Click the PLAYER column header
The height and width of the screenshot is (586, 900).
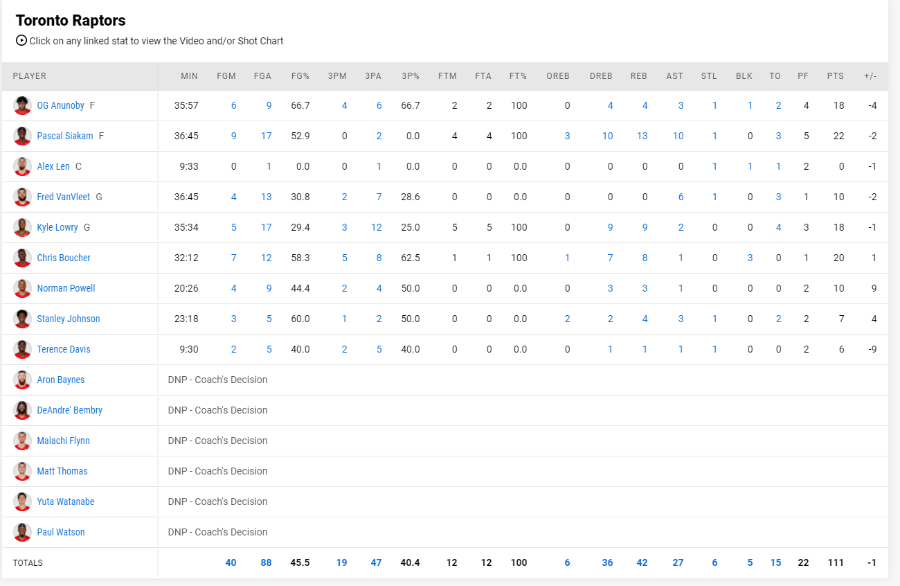click(x=30, y=76)
